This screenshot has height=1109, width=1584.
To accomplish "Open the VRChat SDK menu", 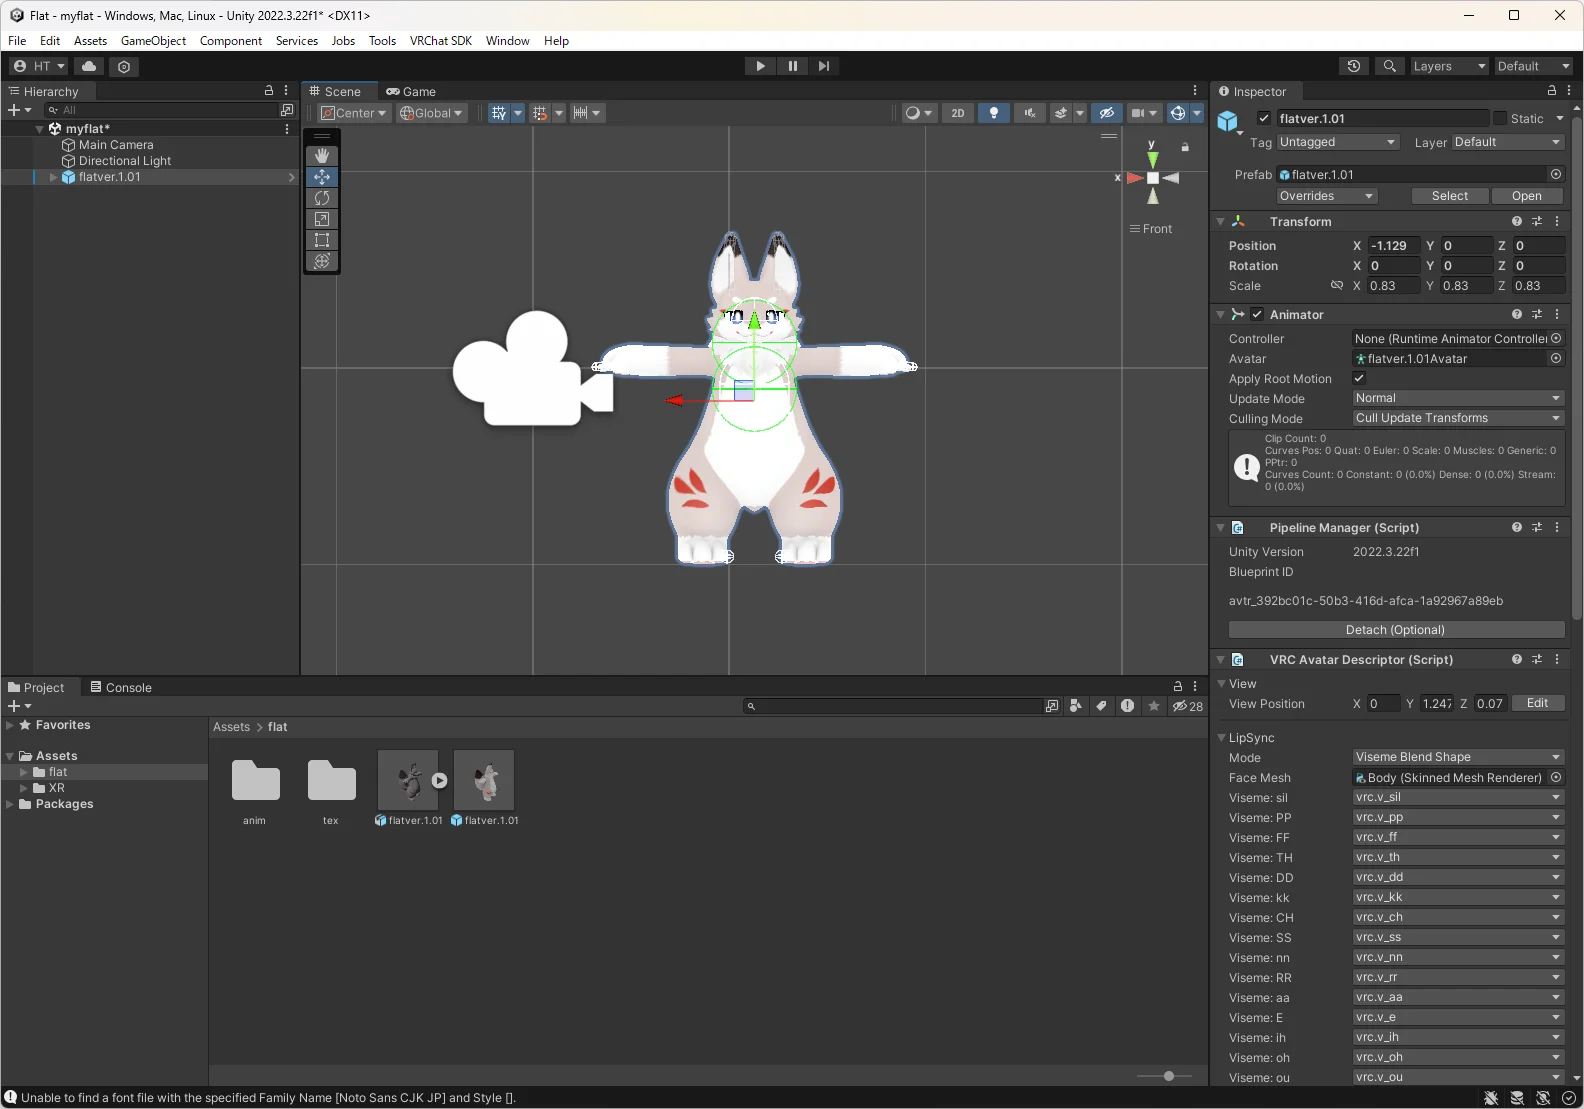I will (x=440, y=41).
